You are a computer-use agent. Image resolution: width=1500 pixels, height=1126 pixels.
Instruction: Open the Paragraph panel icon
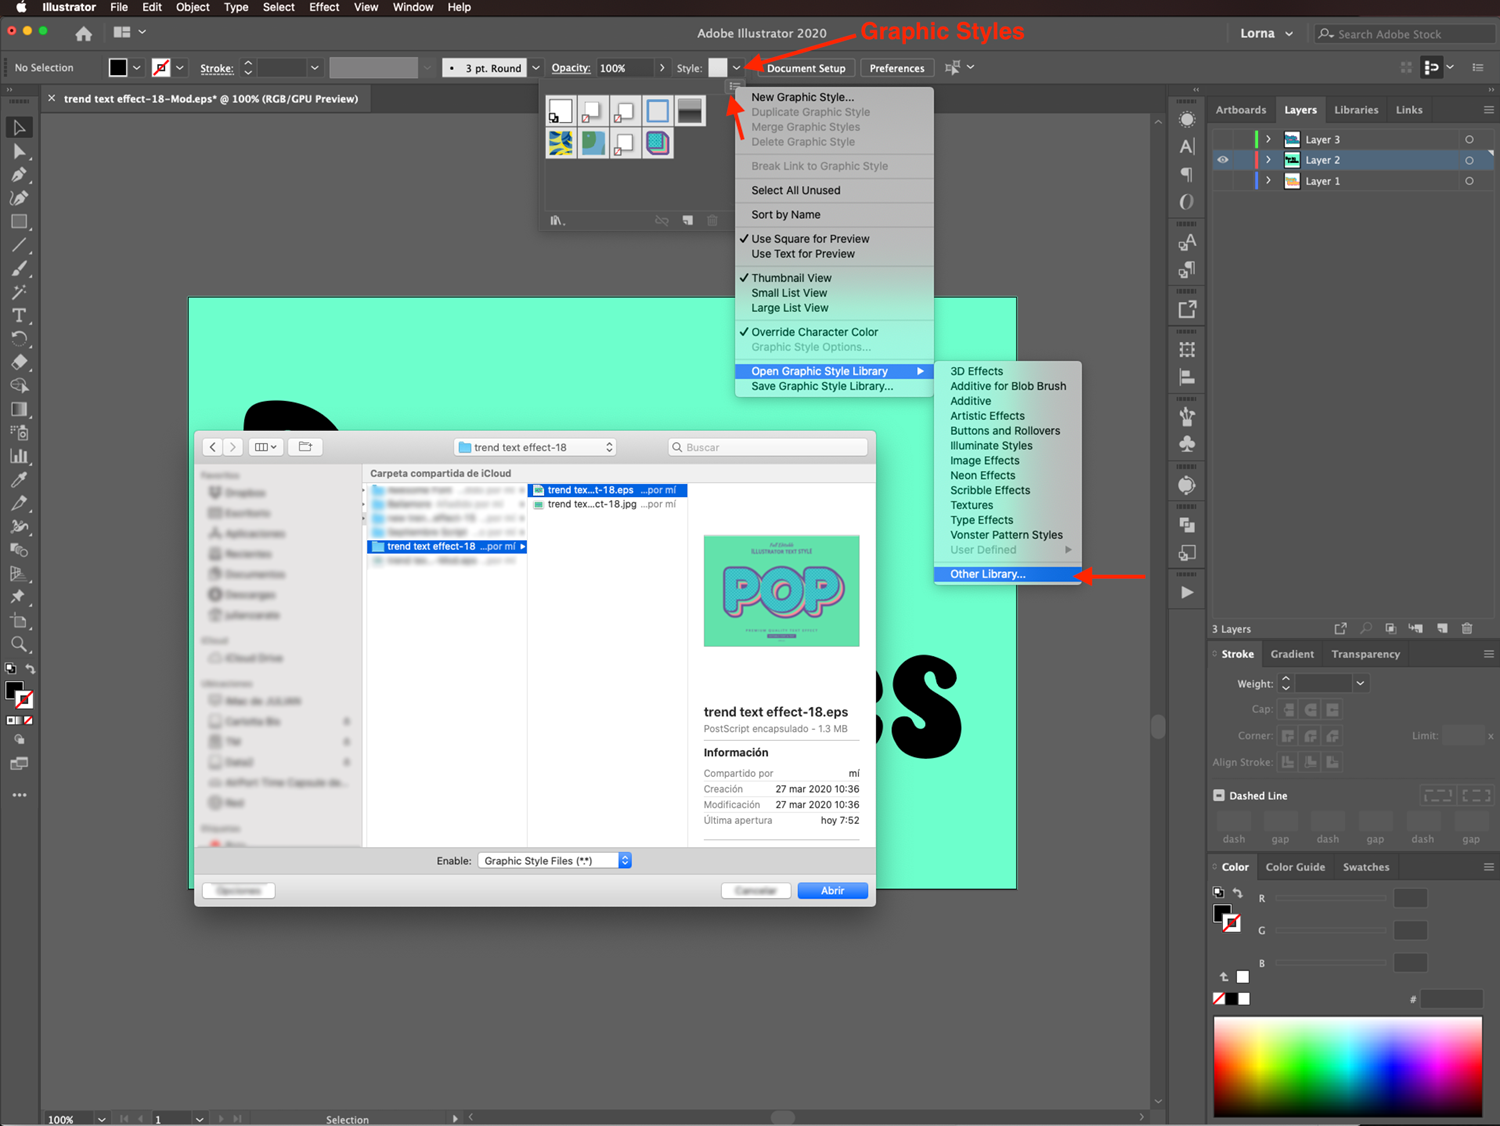click(1187, 174)
